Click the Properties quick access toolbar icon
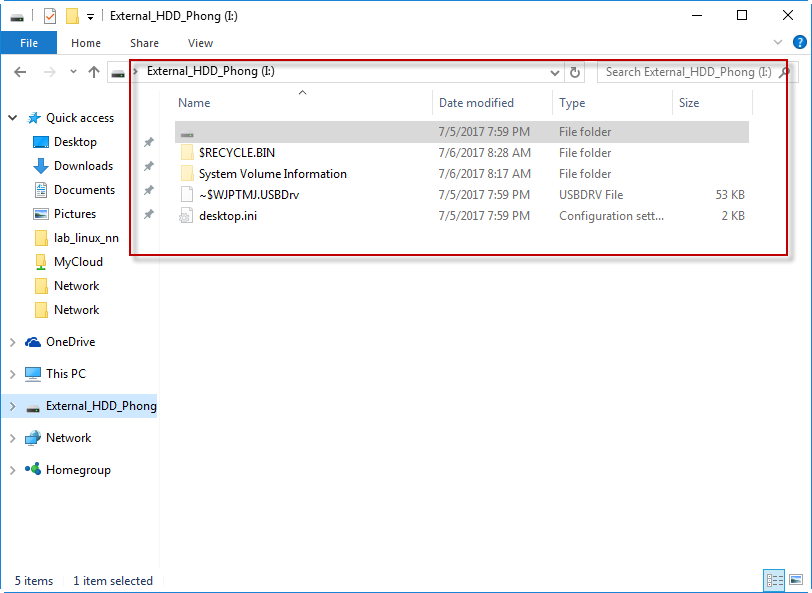The width and height of the screenshot is (812, 593). 50,16
